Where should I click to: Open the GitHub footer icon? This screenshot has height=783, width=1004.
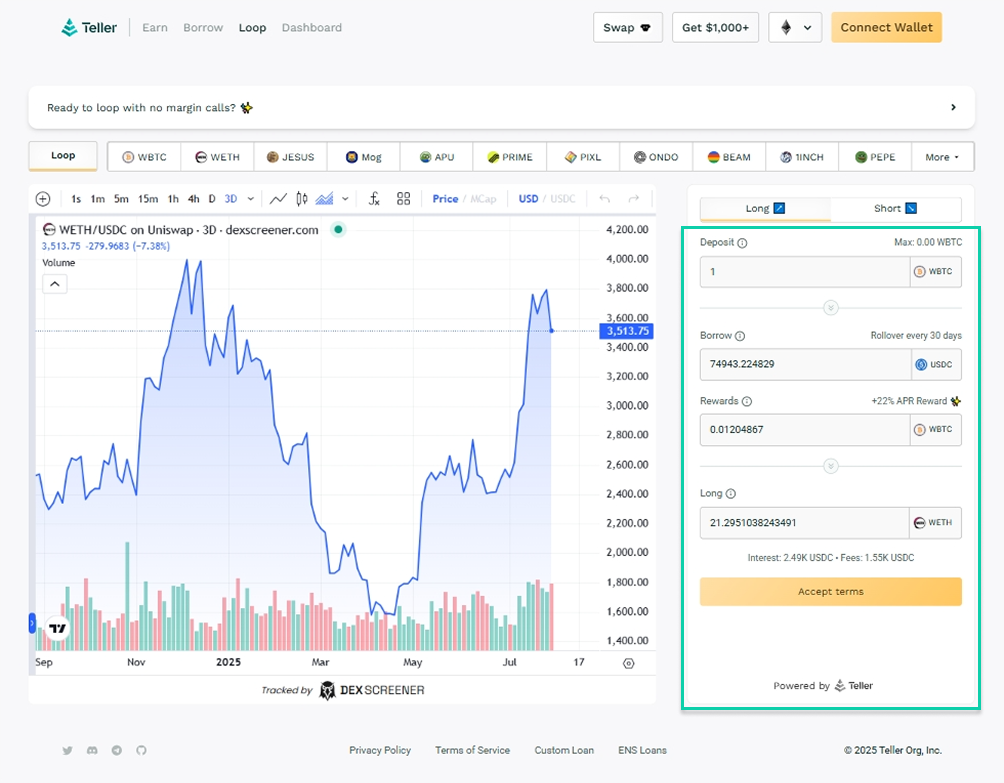click(x=142, y=750)
